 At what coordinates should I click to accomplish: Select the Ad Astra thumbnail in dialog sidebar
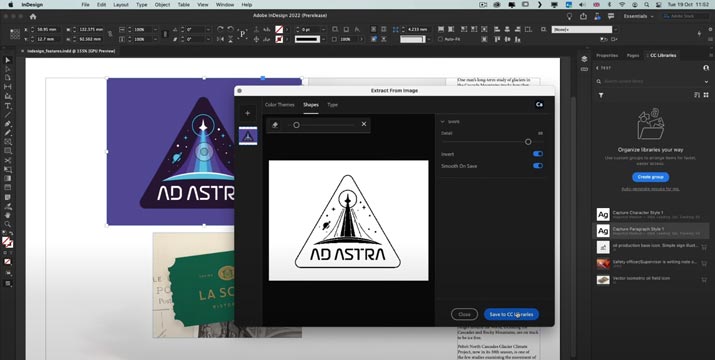(x=248, y=136)
